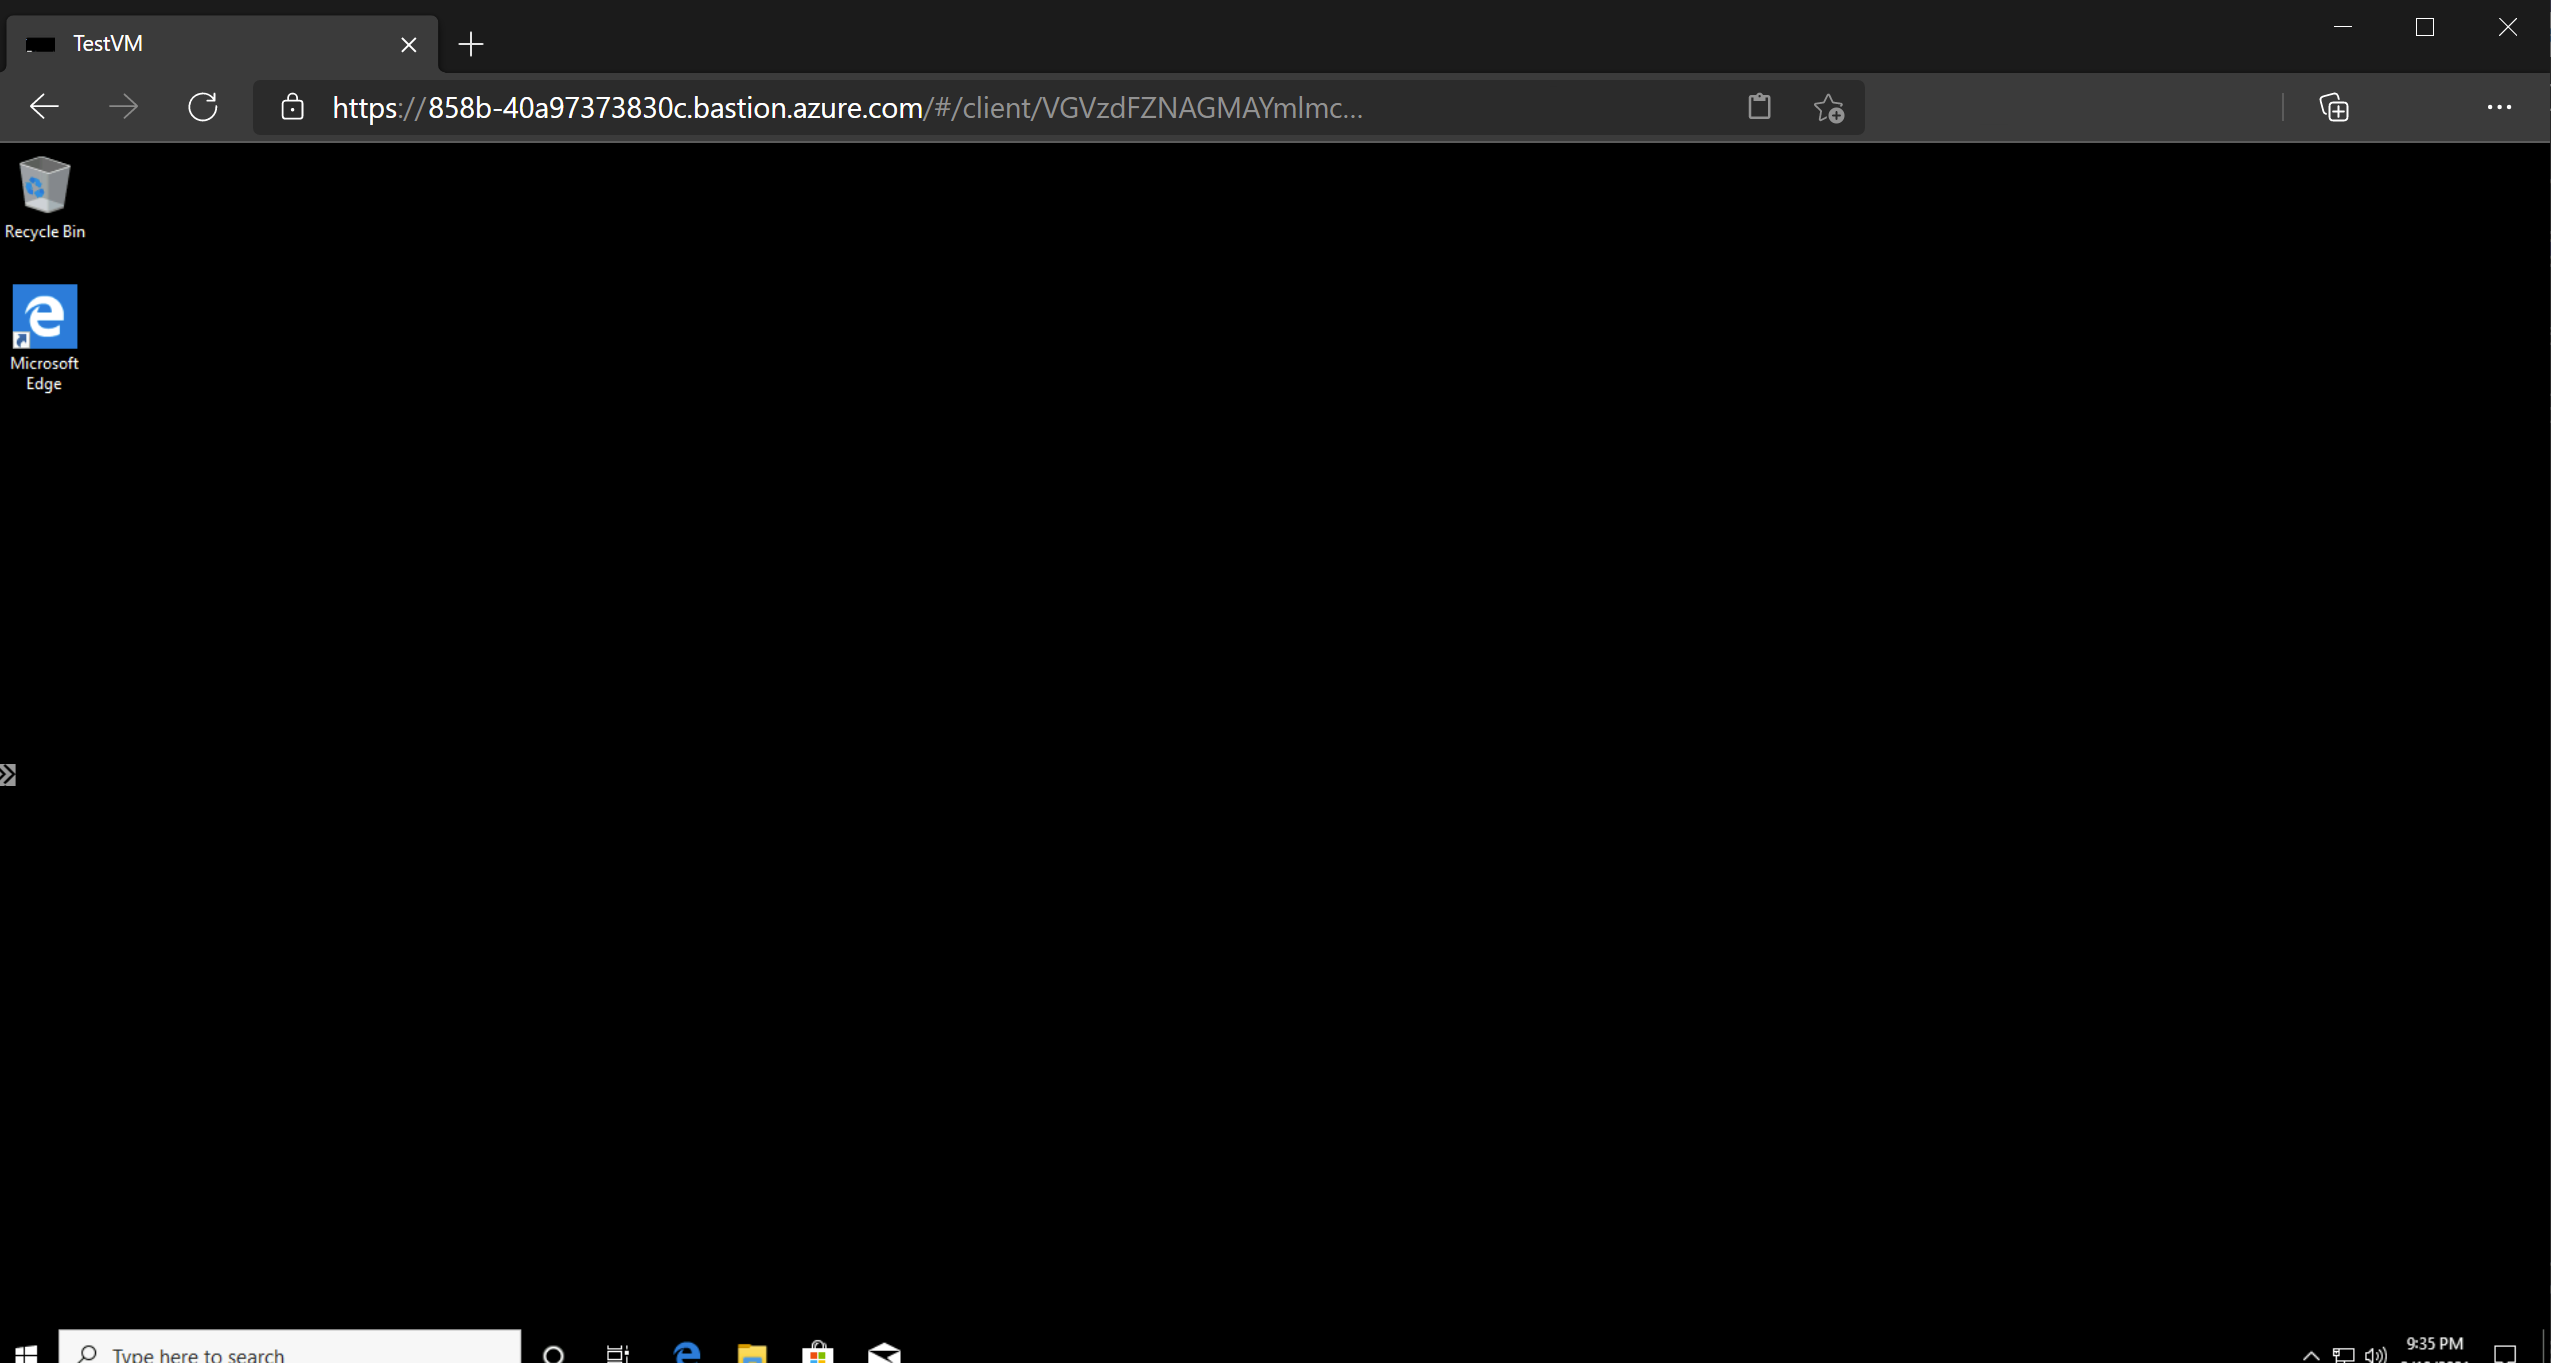2551x1363 pixels.
Task: Open browser Collections button
Action: 2334,107
